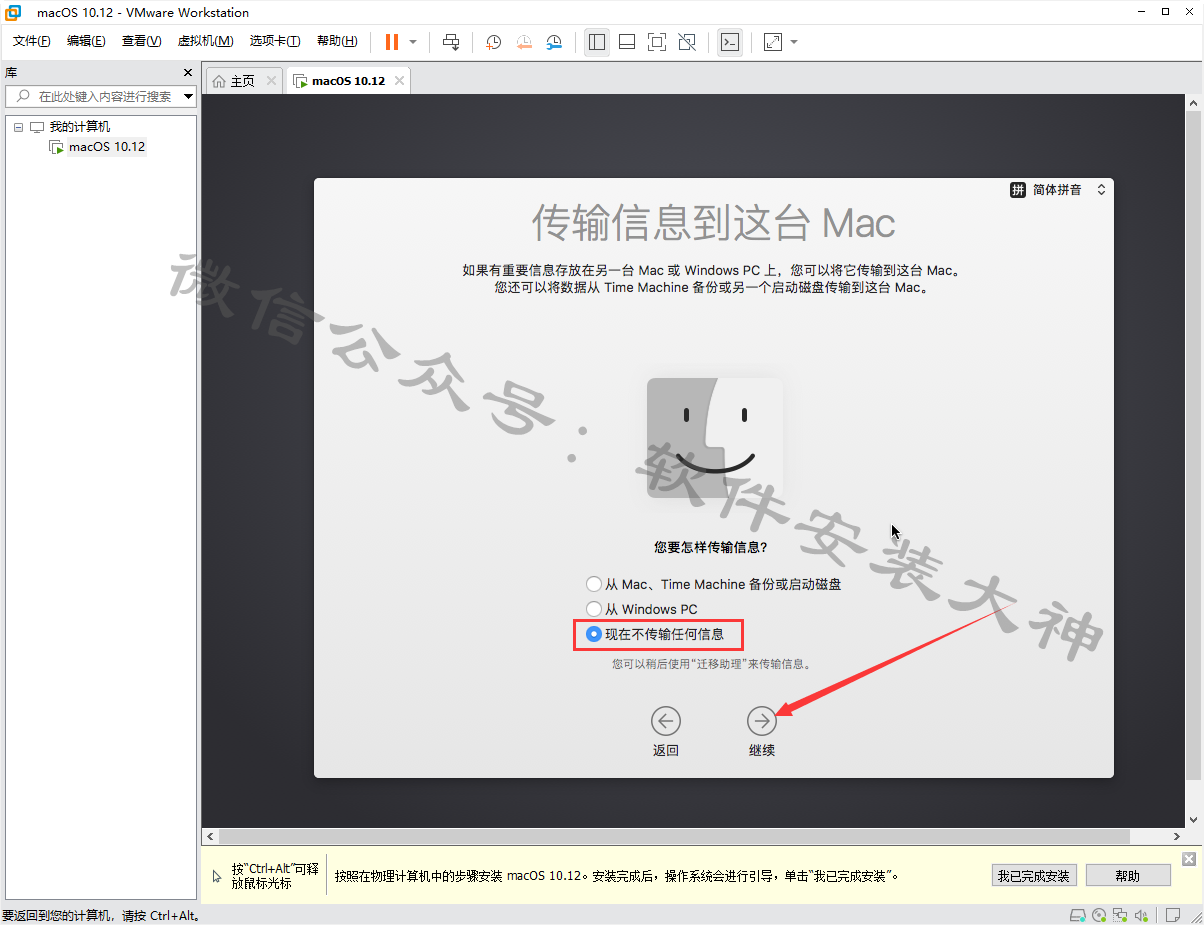This screenshot has height=925, width=1204.
Task: Close the 主页 tab
Action: pyautogui.click(x=271, y=81)
